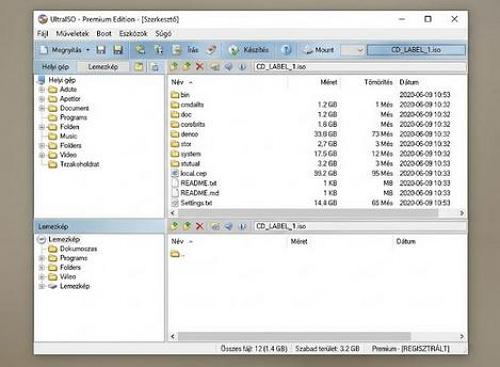
Task: Click the icon before the upper info icon
Action: click(228, 67)
